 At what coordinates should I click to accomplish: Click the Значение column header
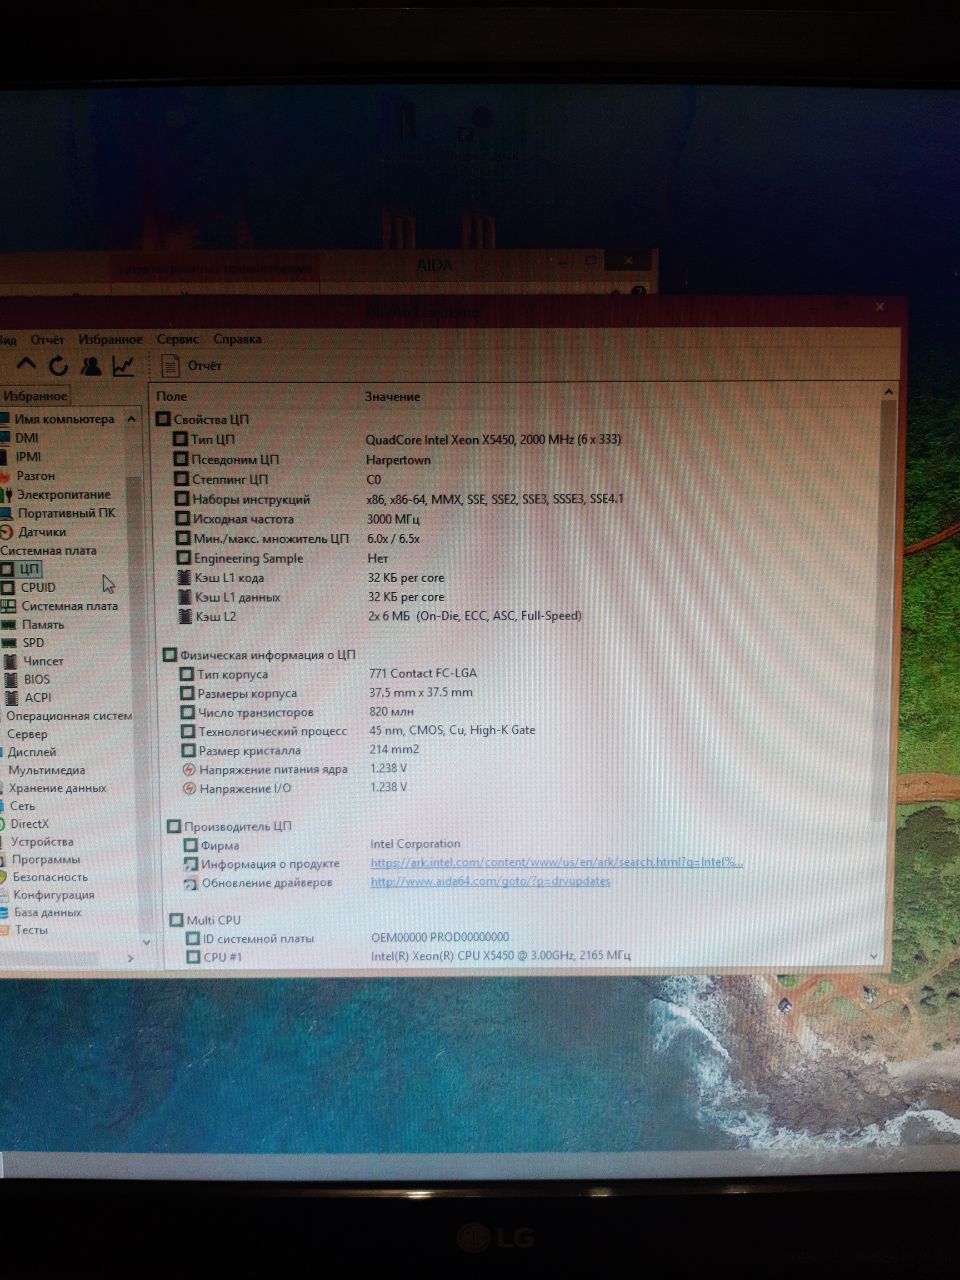click(x=392, y=397)
